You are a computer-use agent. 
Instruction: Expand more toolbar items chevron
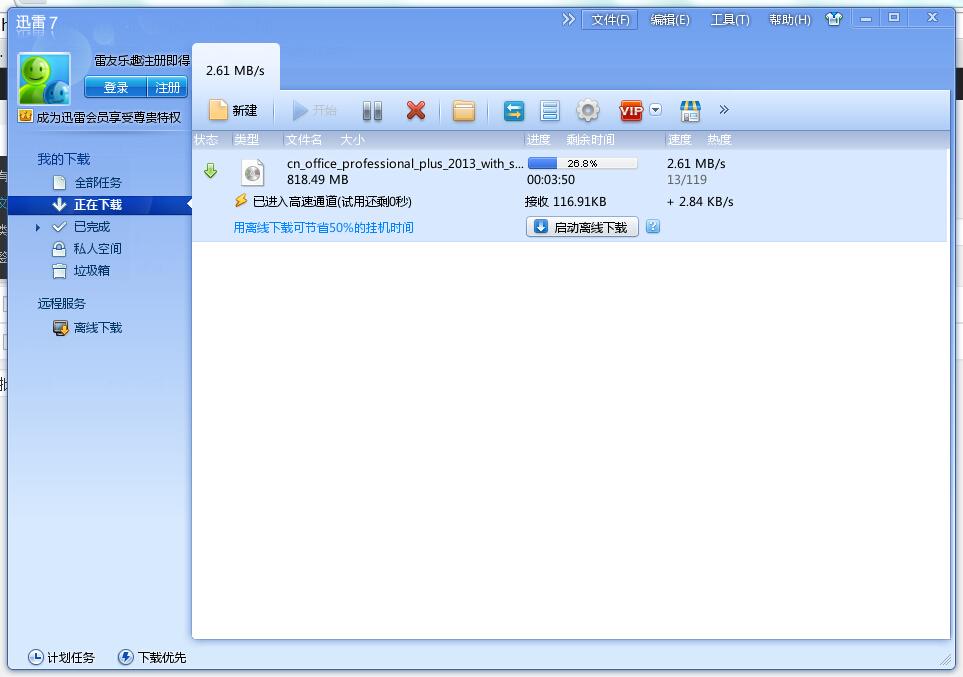[724, 109]
